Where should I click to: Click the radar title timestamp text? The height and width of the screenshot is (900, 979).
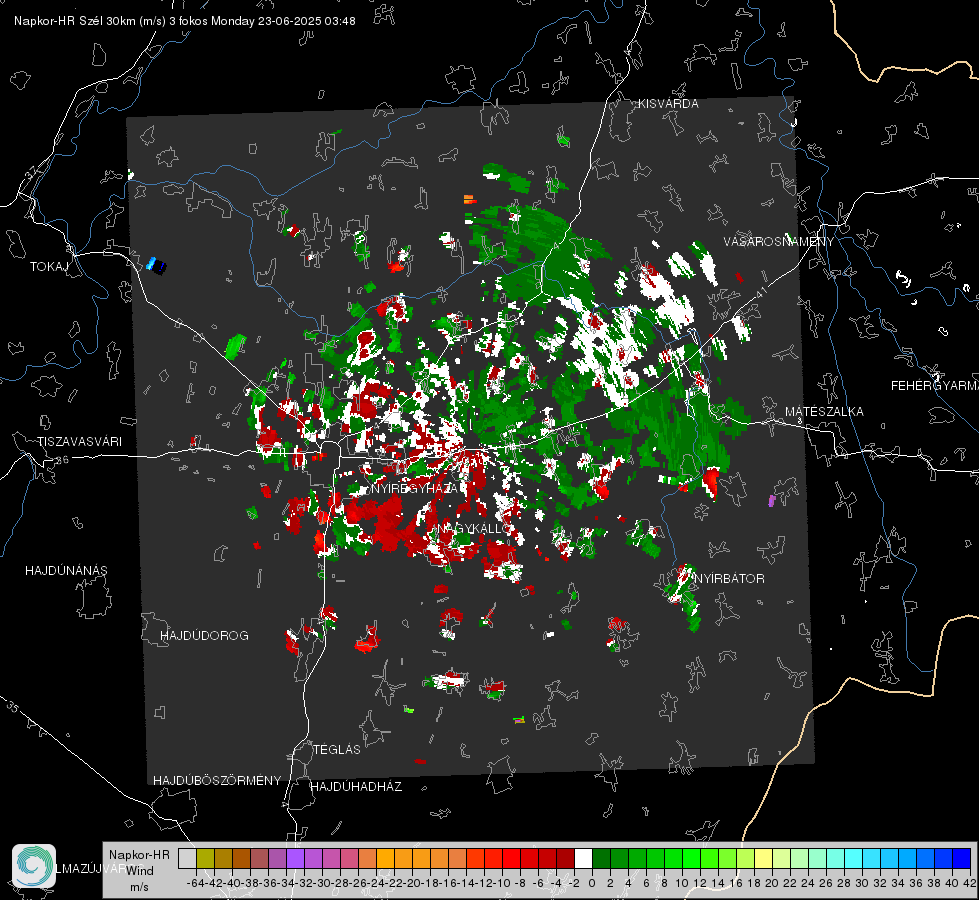[185, 21]
